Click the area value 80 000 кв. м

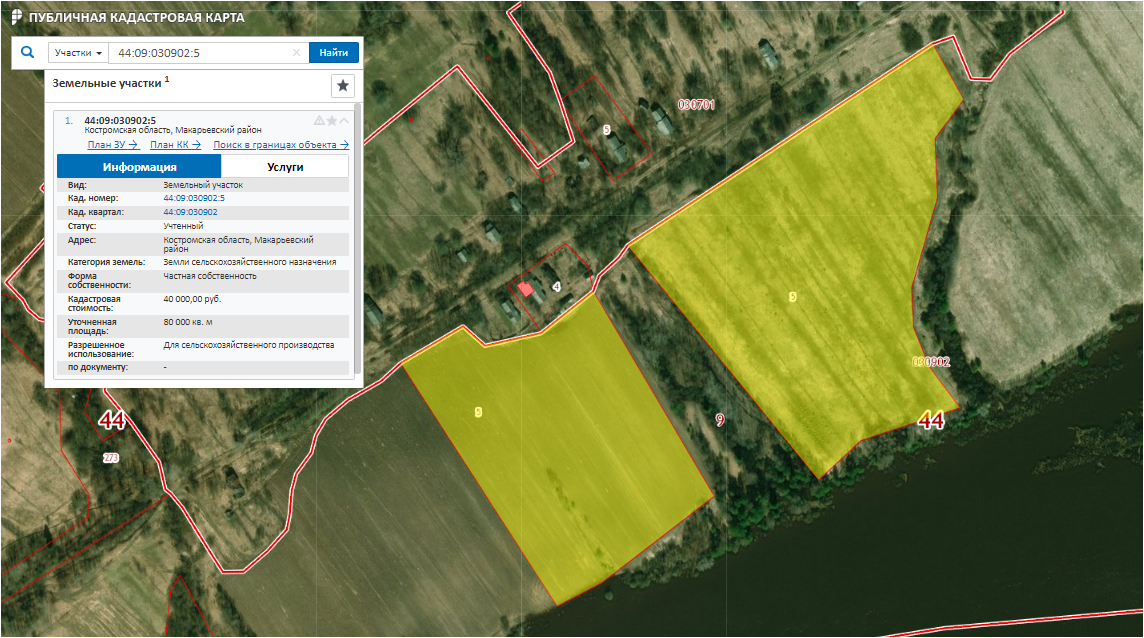[x=188, y=322]
